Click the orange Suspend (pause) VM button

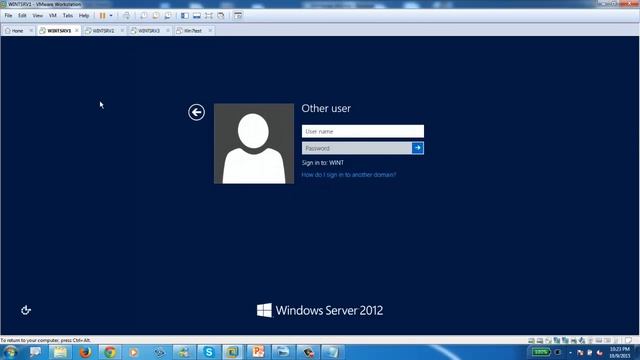click(x=102, y=16)
